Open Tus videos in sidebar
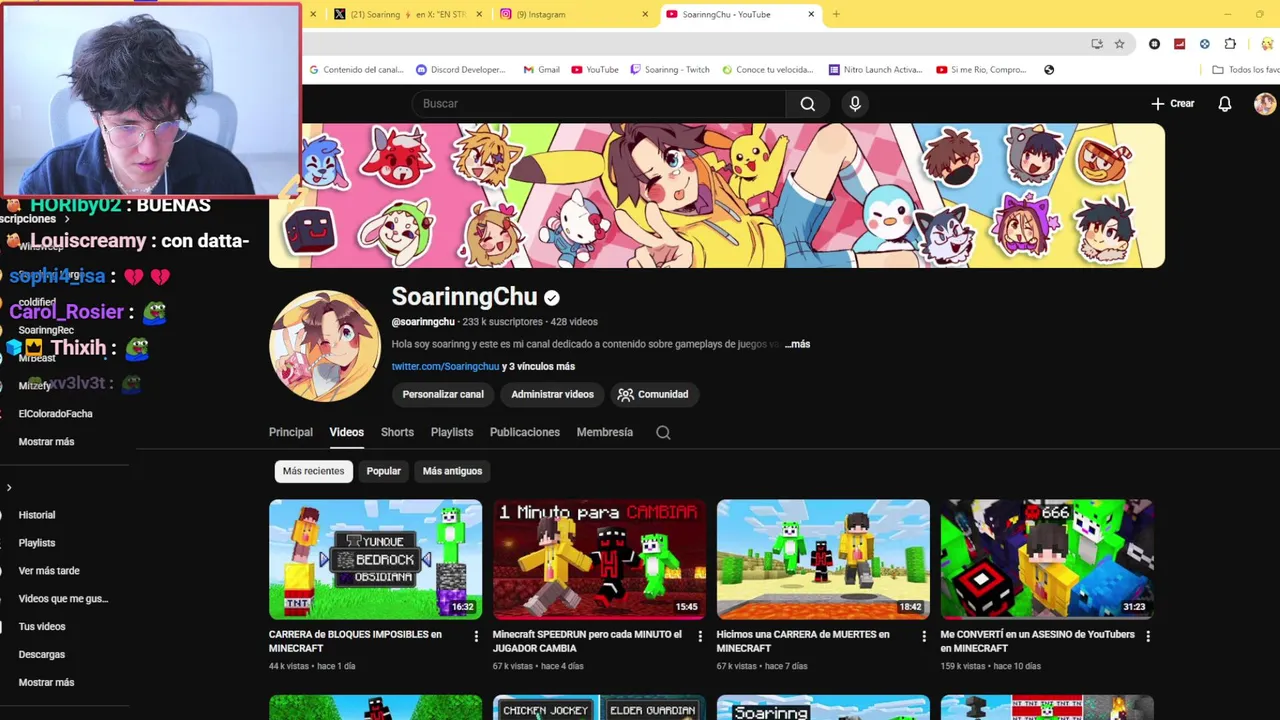This screenshot has width=1280, height=720. [42, 627]
